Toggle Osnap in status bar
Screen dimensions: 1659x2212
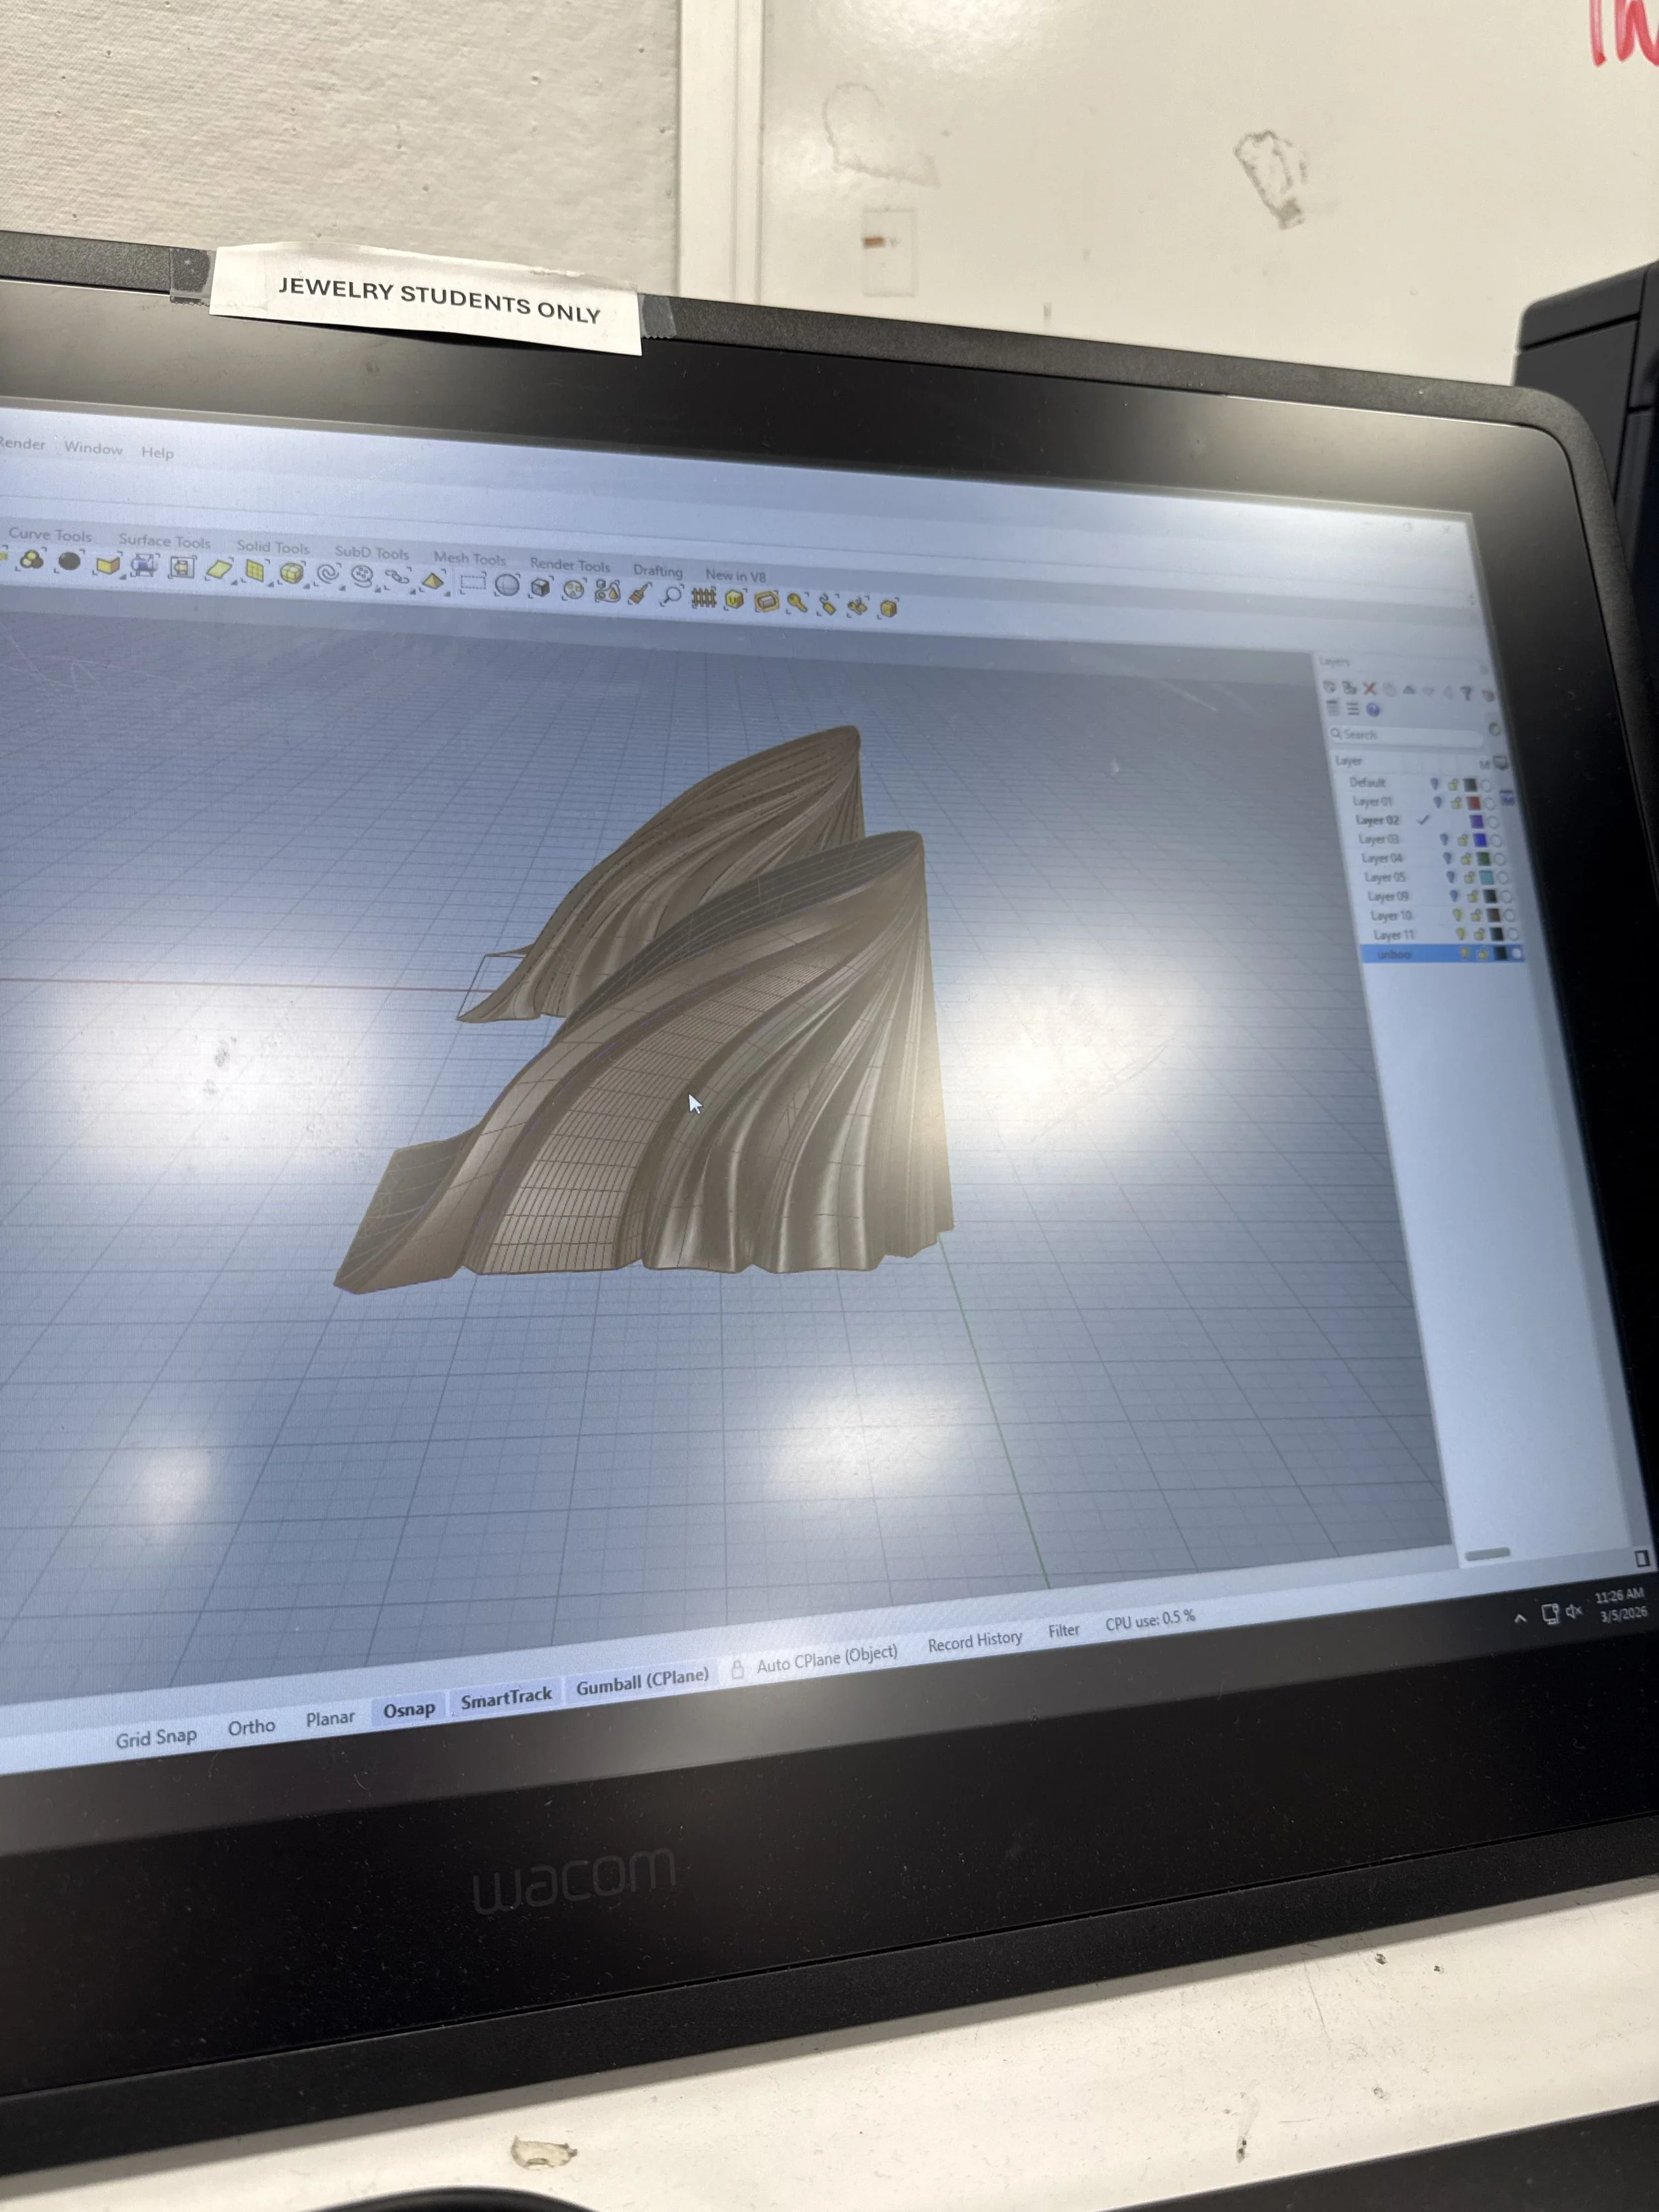tap(409, 1710)
